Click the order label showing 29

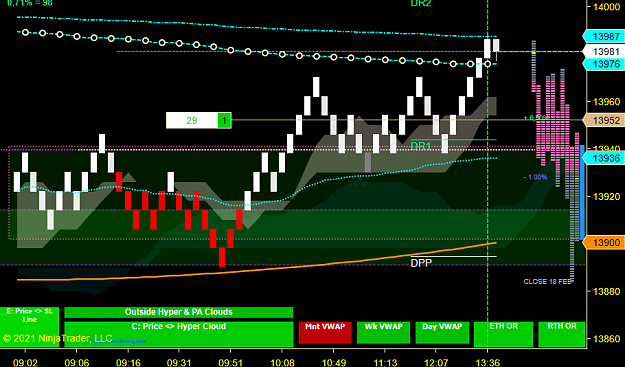pyautogui.click(x=192, y=120)
